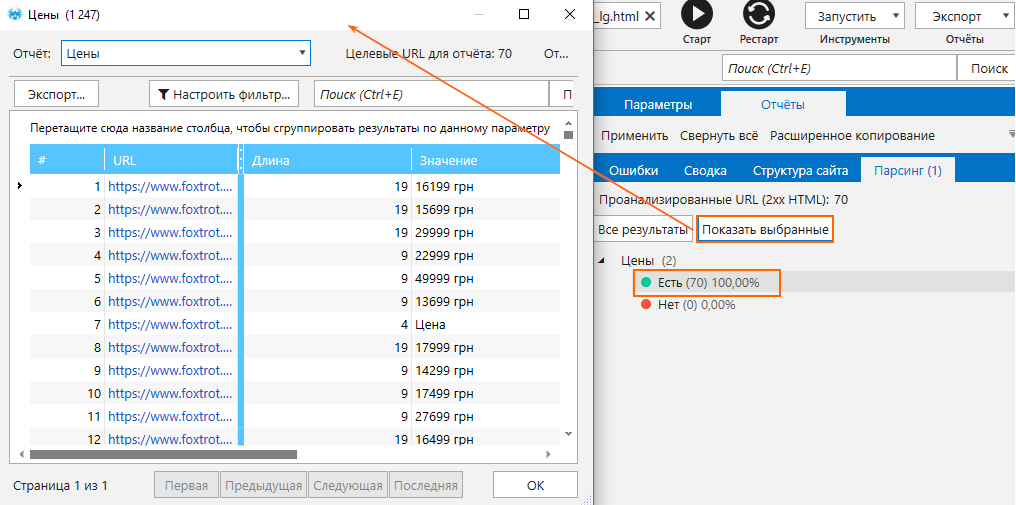Click the green Есть status dot
Image resolution: width=1016 pixels, height=505 pixels.
645,283
